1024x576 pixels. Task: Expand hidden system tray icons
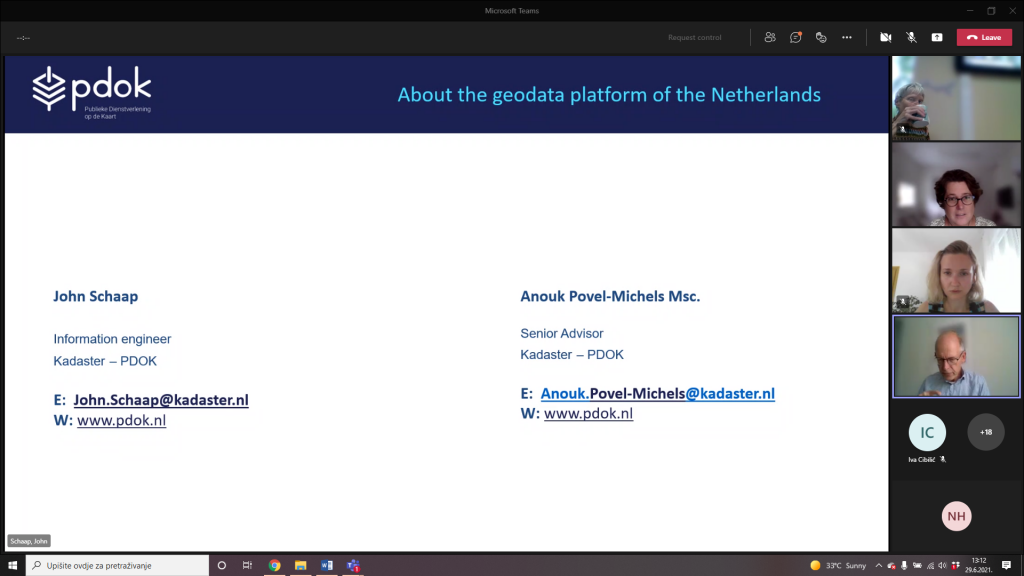pyautogui.click(x=877, y=565)
